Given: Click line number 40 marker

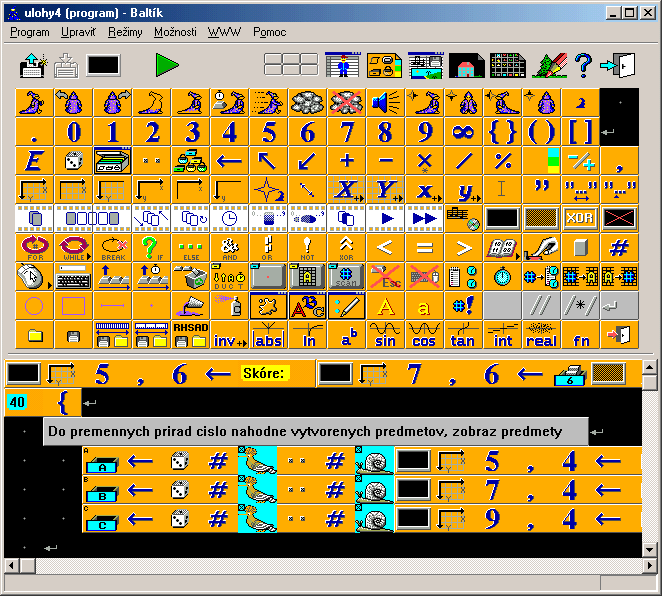Looking at the screenshot, I should pyautogui.click(x=17, y=403).
